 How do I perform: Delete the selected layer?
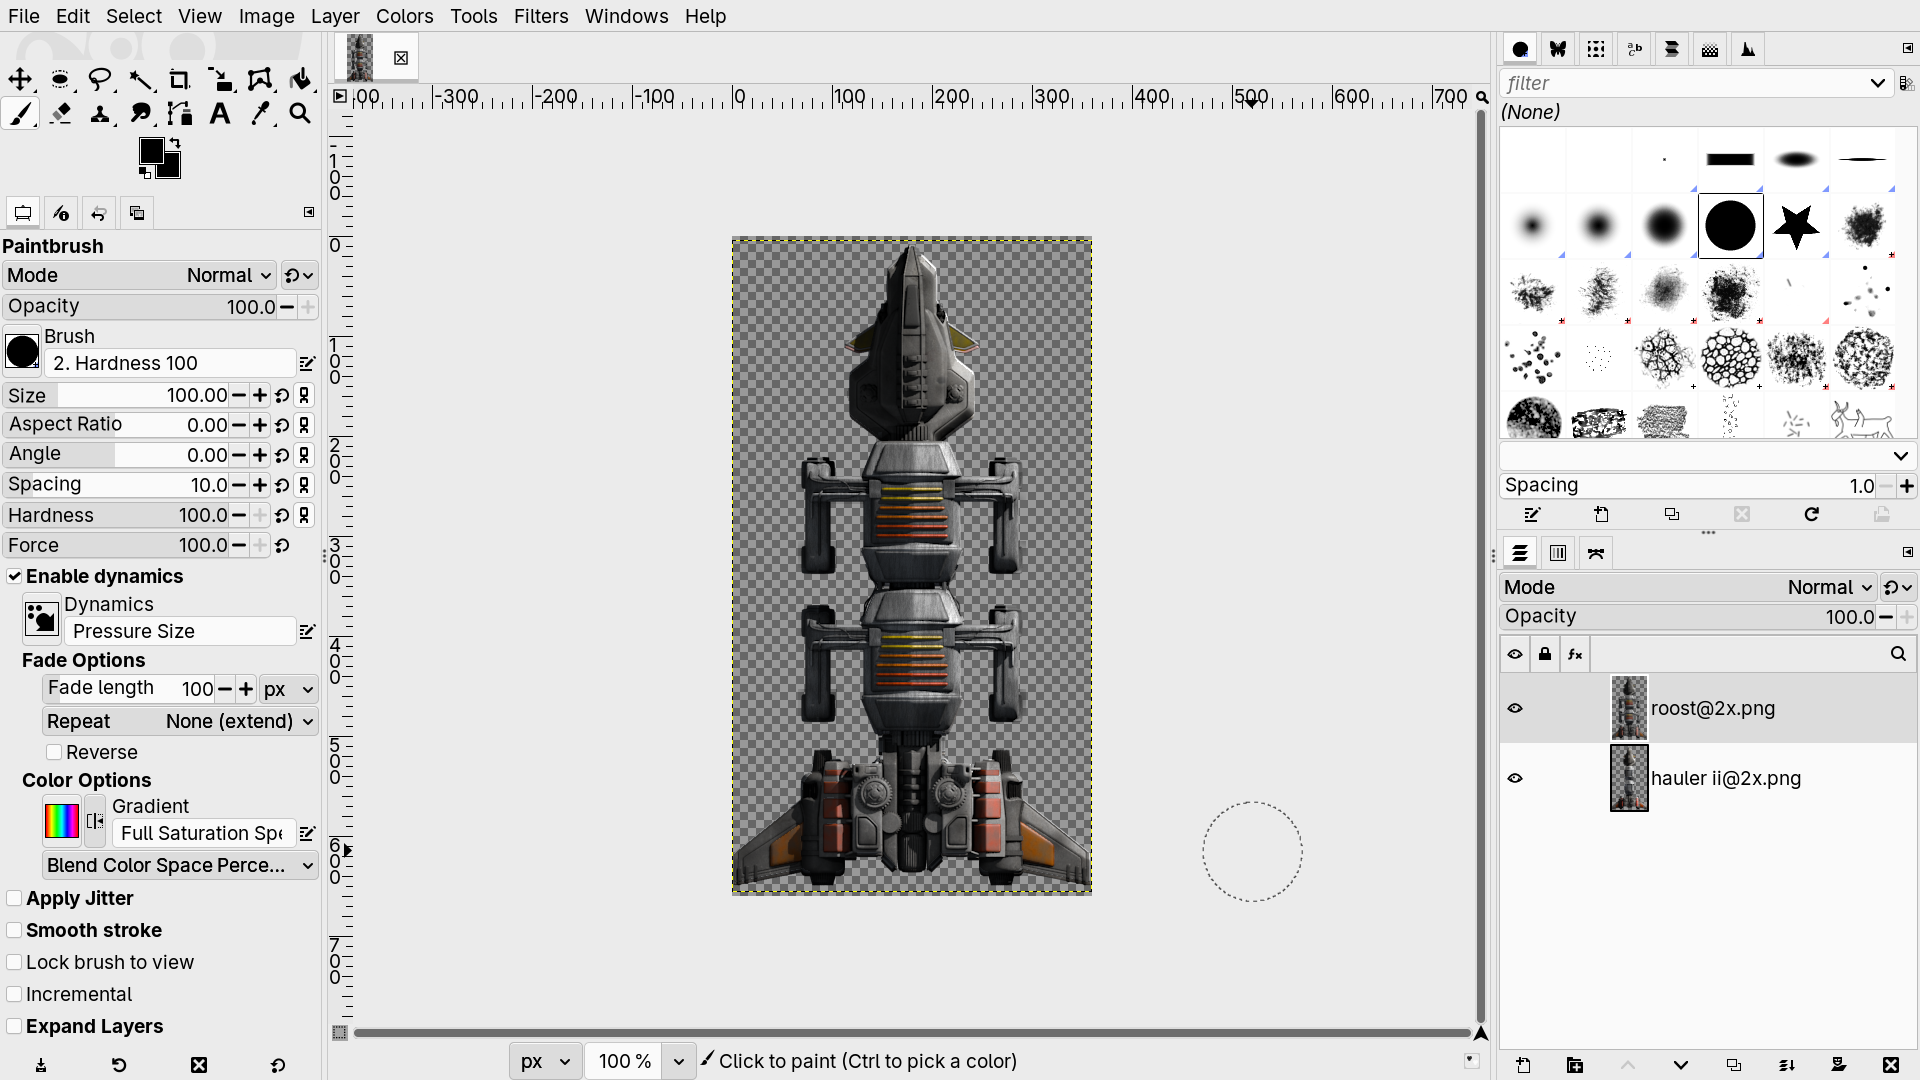click(1890, 1065)
